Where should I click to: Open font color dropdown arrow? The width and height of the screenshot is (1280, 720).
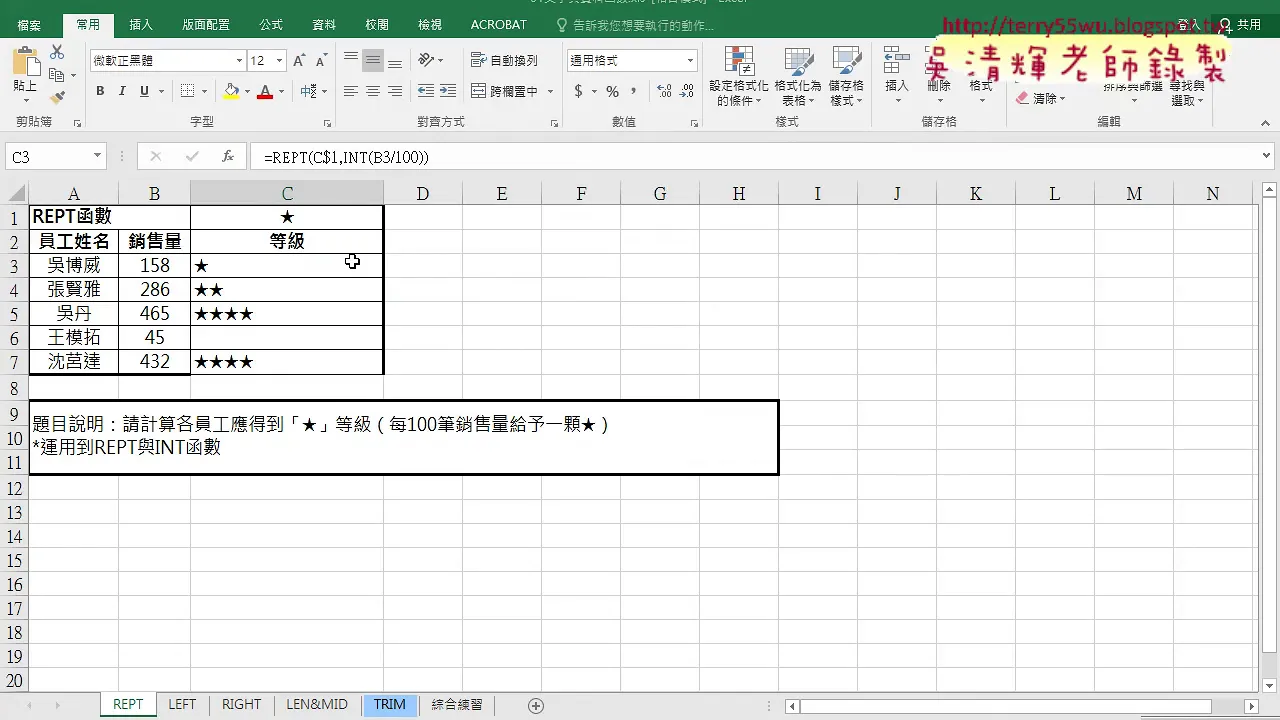[281, 92]
